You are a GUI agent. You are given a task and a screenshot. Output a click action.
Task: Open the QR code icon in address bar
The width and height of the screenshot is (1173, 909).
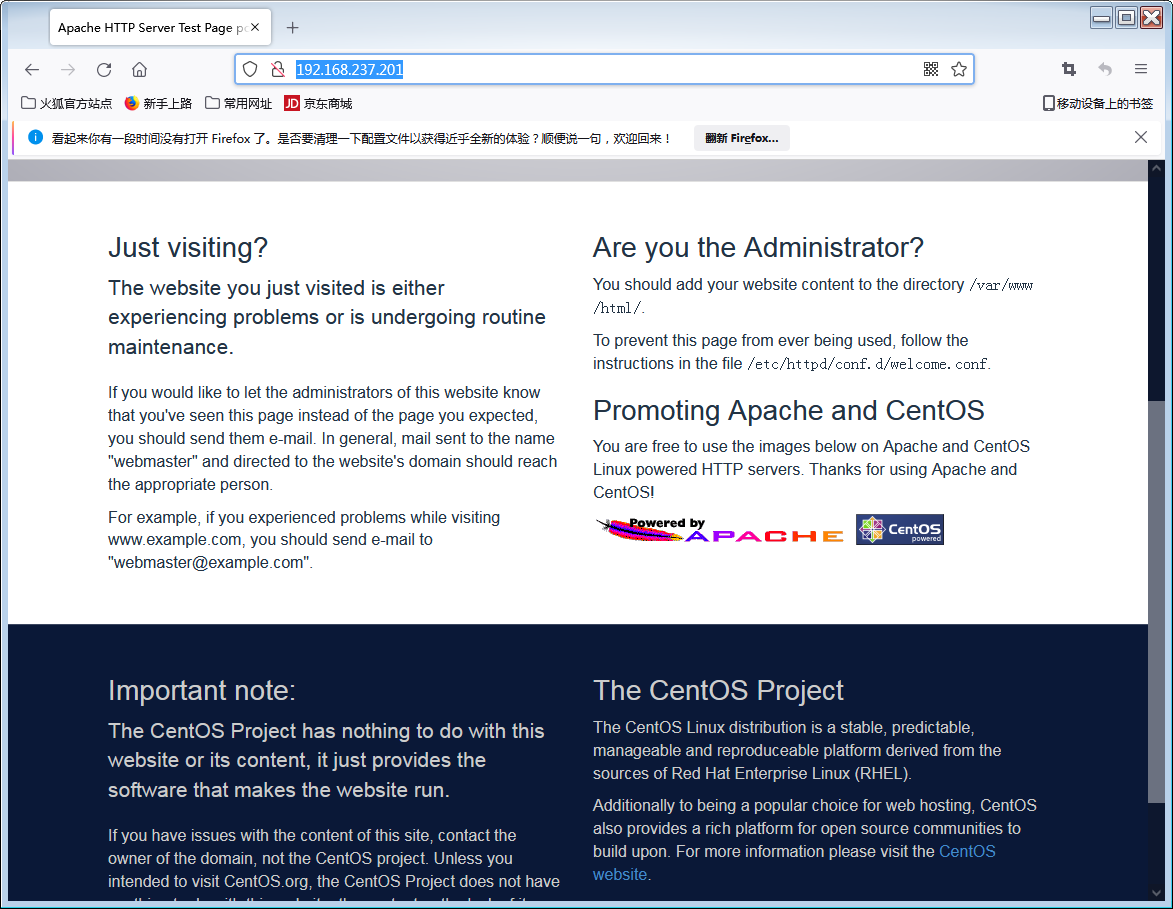click(x=931, y=70)
